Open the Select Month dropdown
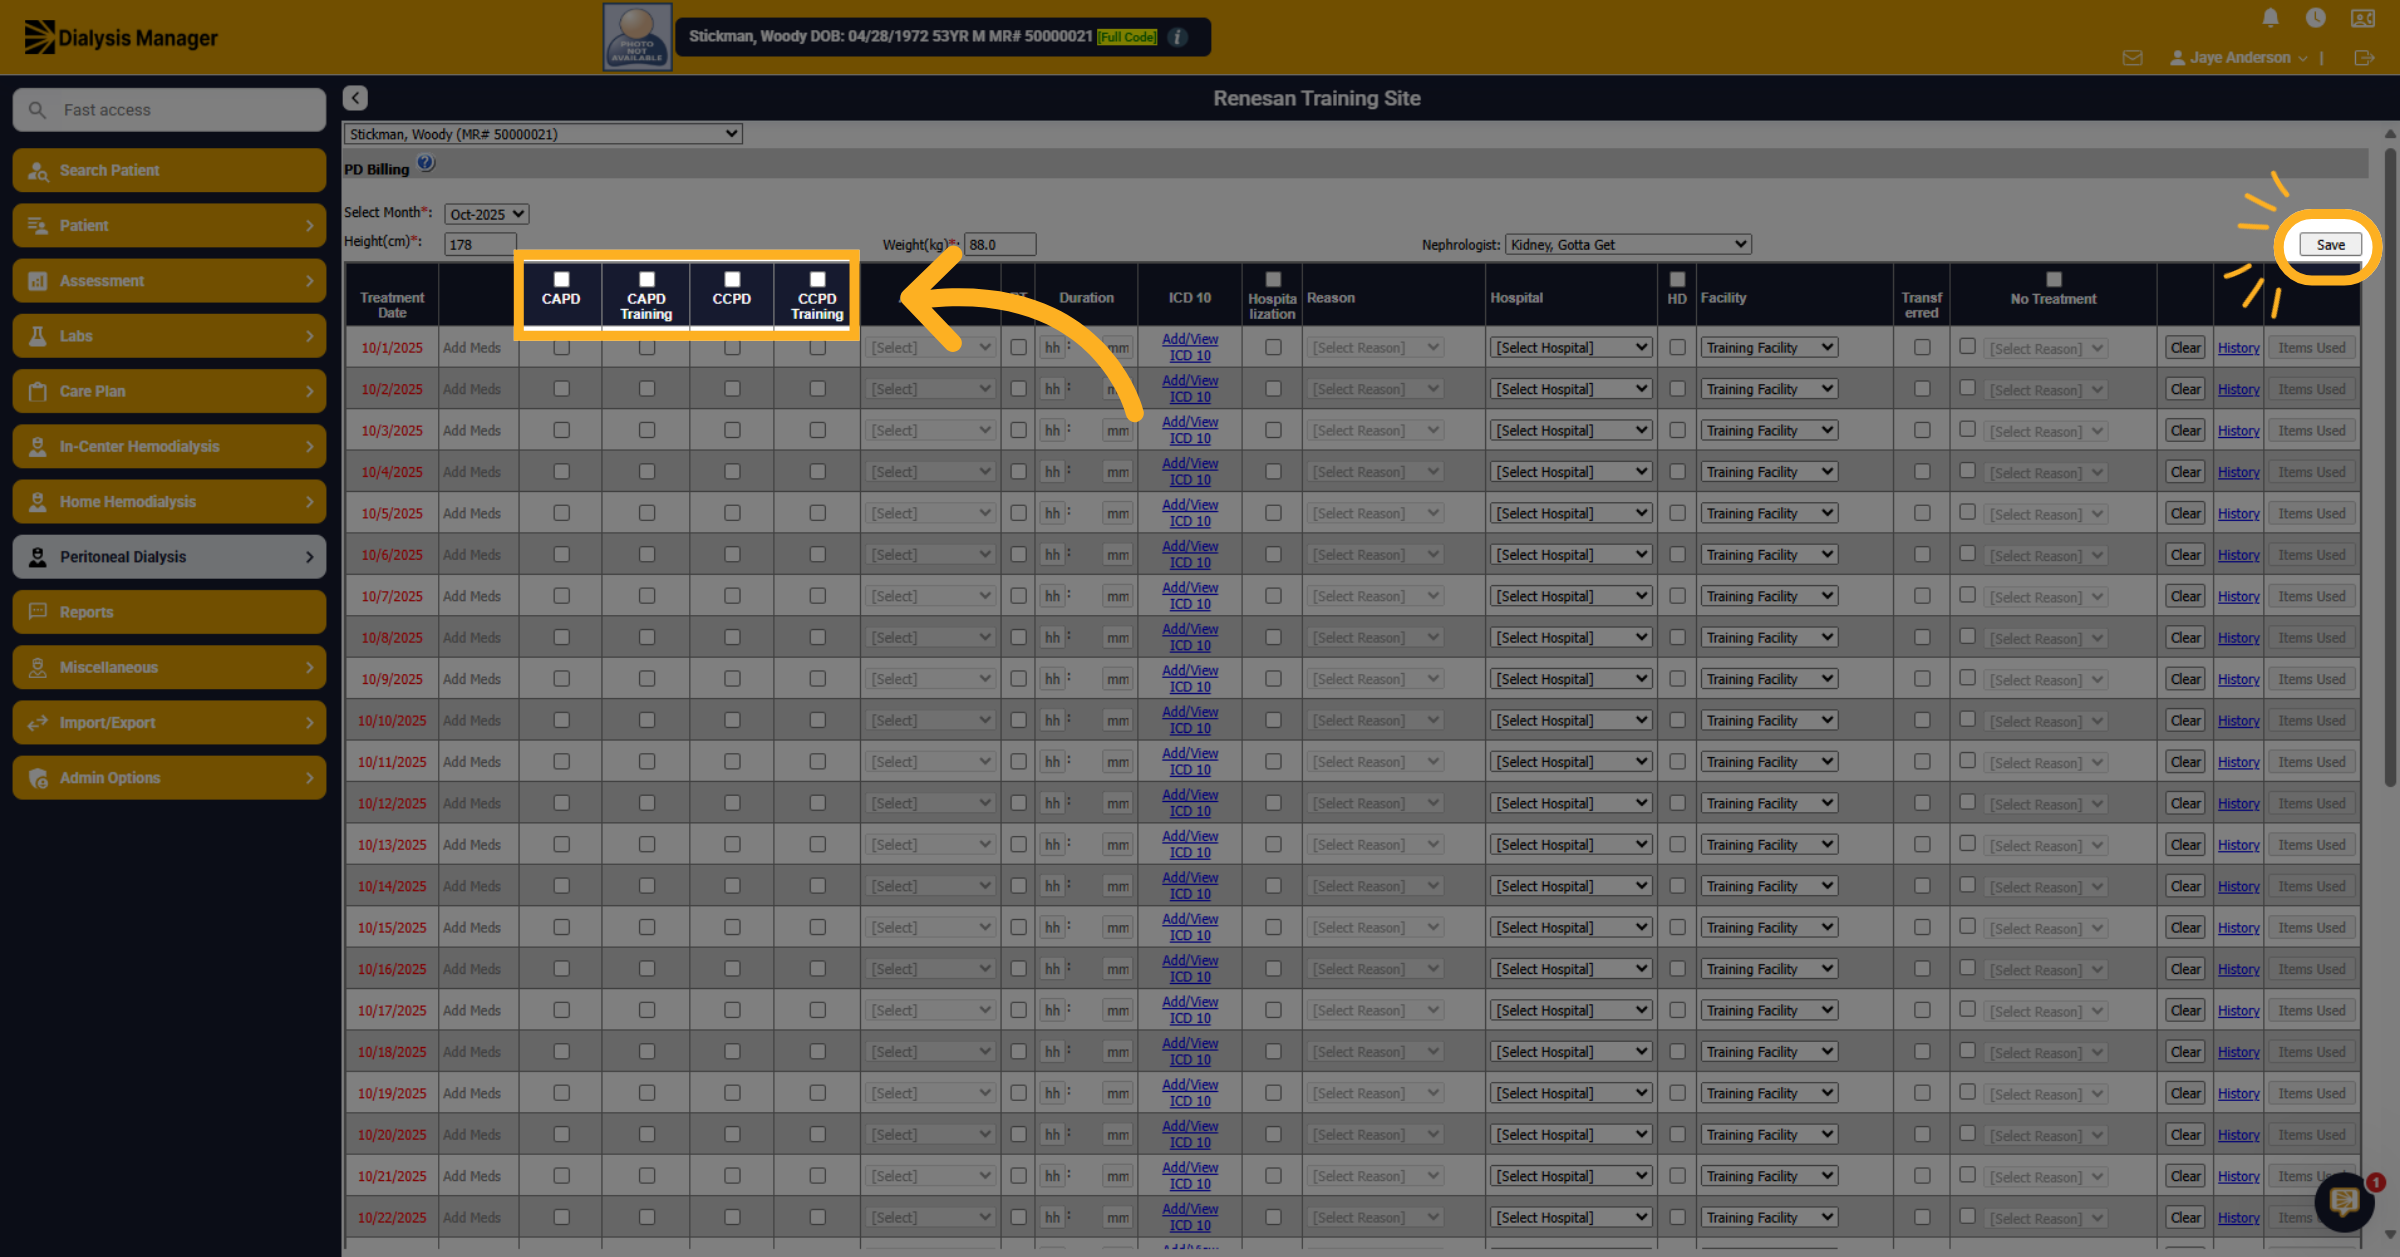Image resolution: width=2400 pixels, height=1257 pixels. coord(486,214)
